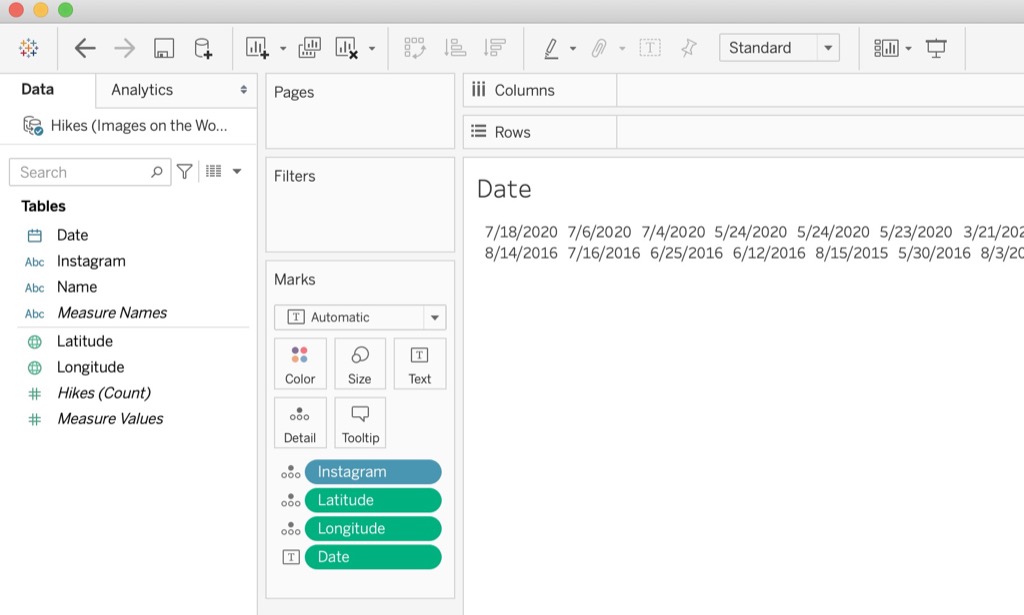This screenshot has height=615, width=1024.
Task: Open the Size shelf on the Marks card
Action: 360,362
